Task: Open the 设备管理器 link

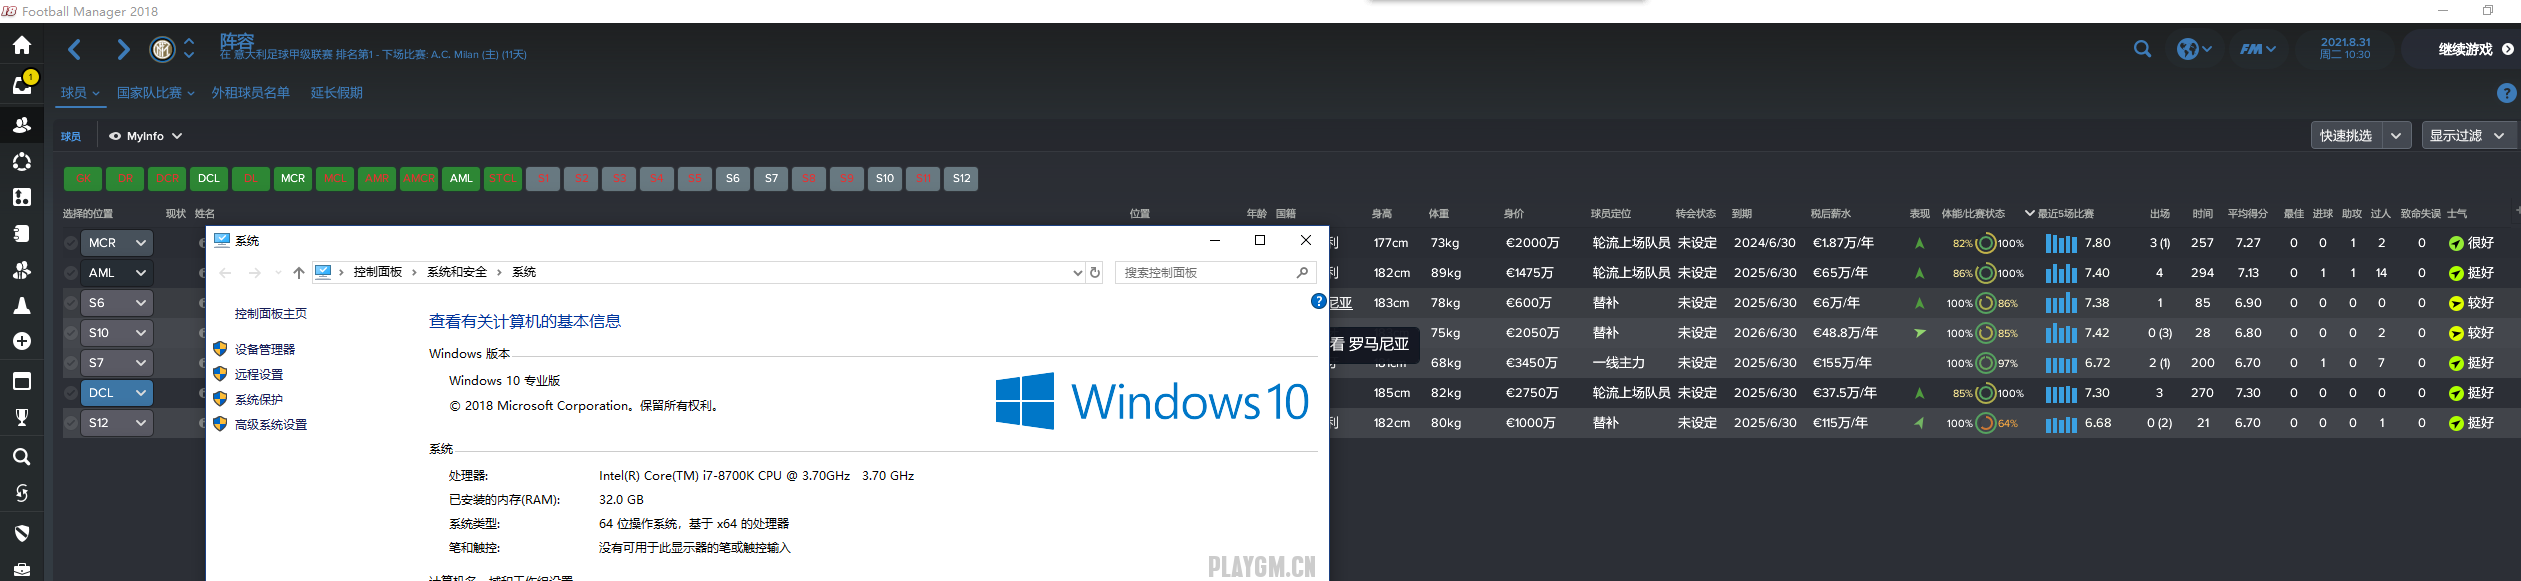Action: pyautogui.click(x=265, y=350)
